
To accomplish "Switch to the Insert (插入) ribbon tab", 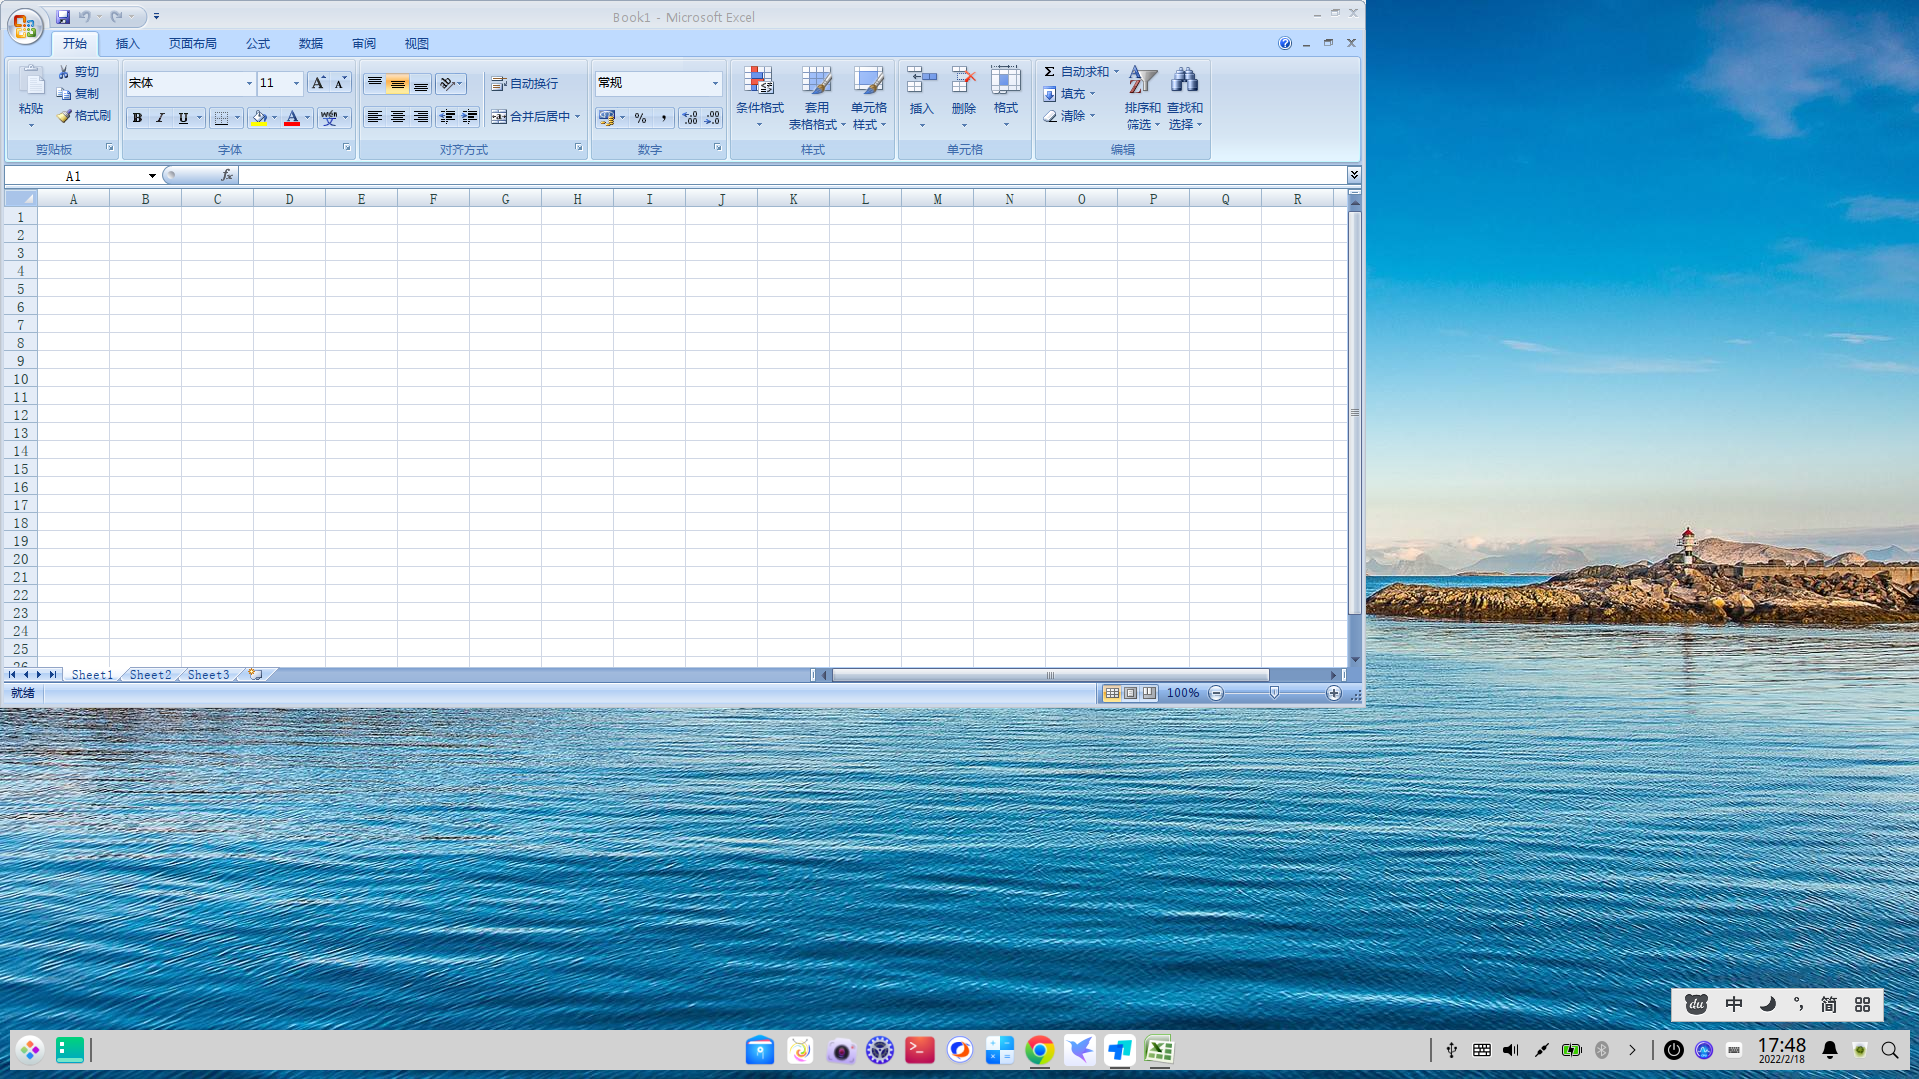I will 127,43.
